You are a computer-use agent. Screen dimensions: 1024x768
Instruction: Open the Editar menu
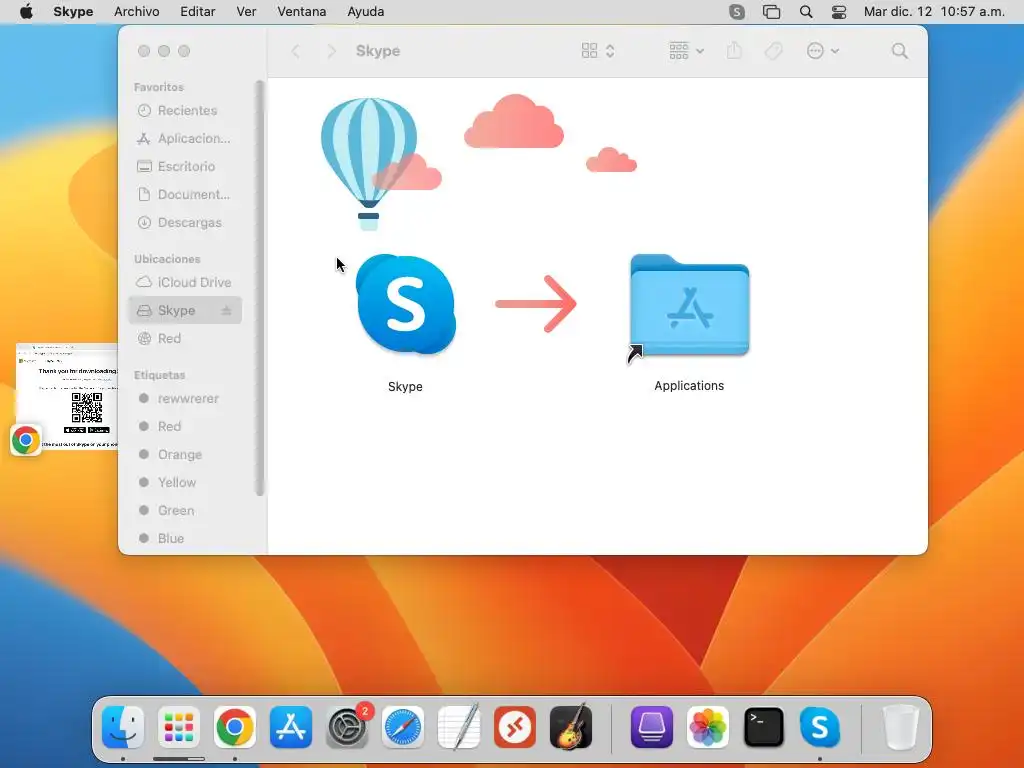pos(198,12)
